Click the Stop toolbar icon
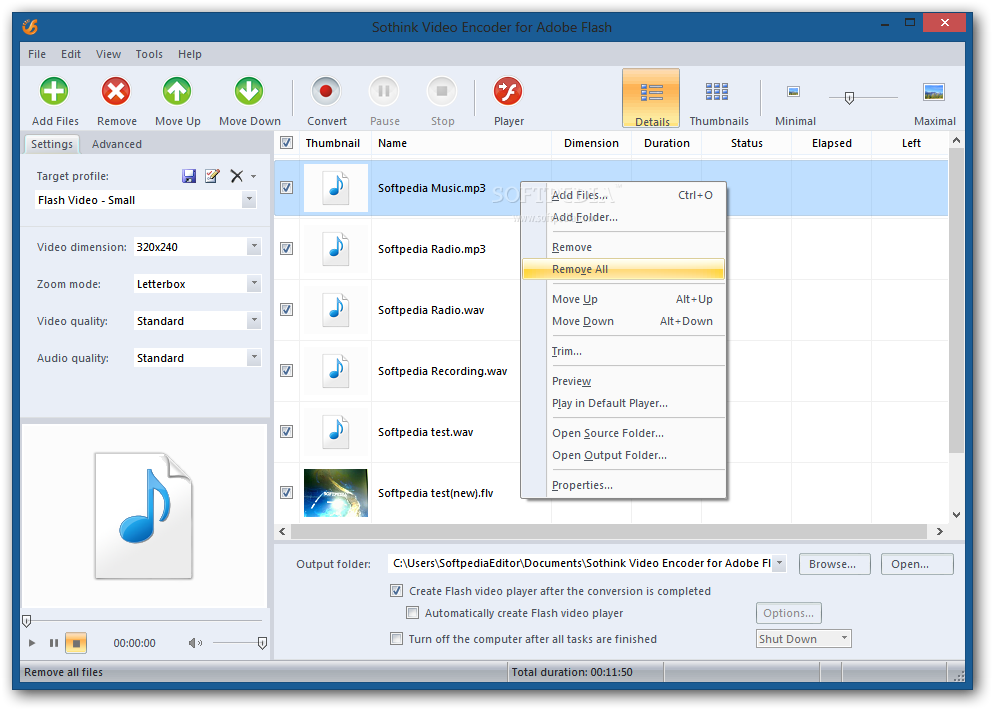The width and height of the screenshot is (993, 710). point(442,92)
